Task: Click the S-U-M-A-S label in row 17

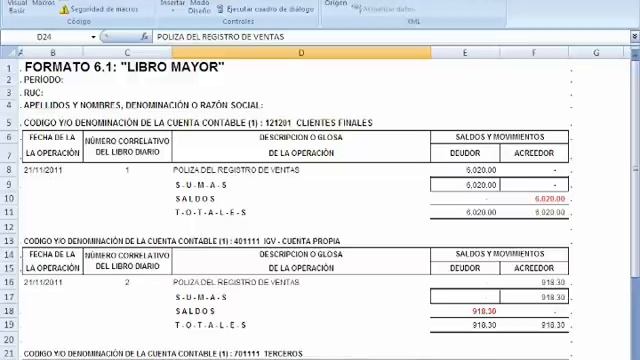Action: tap(201, 297)
